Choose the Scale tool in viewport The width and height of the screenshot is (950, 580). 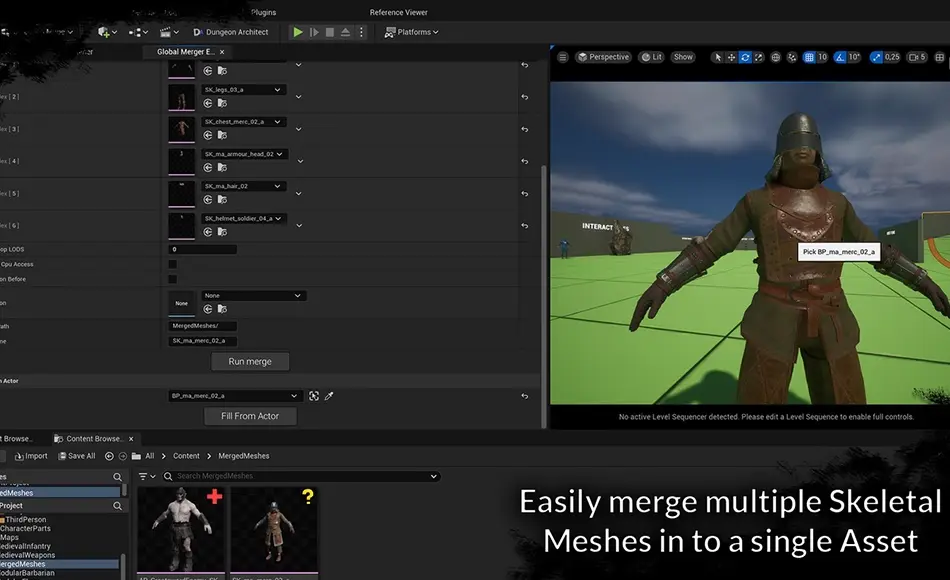pyautogui.click(x=759, y=57)
